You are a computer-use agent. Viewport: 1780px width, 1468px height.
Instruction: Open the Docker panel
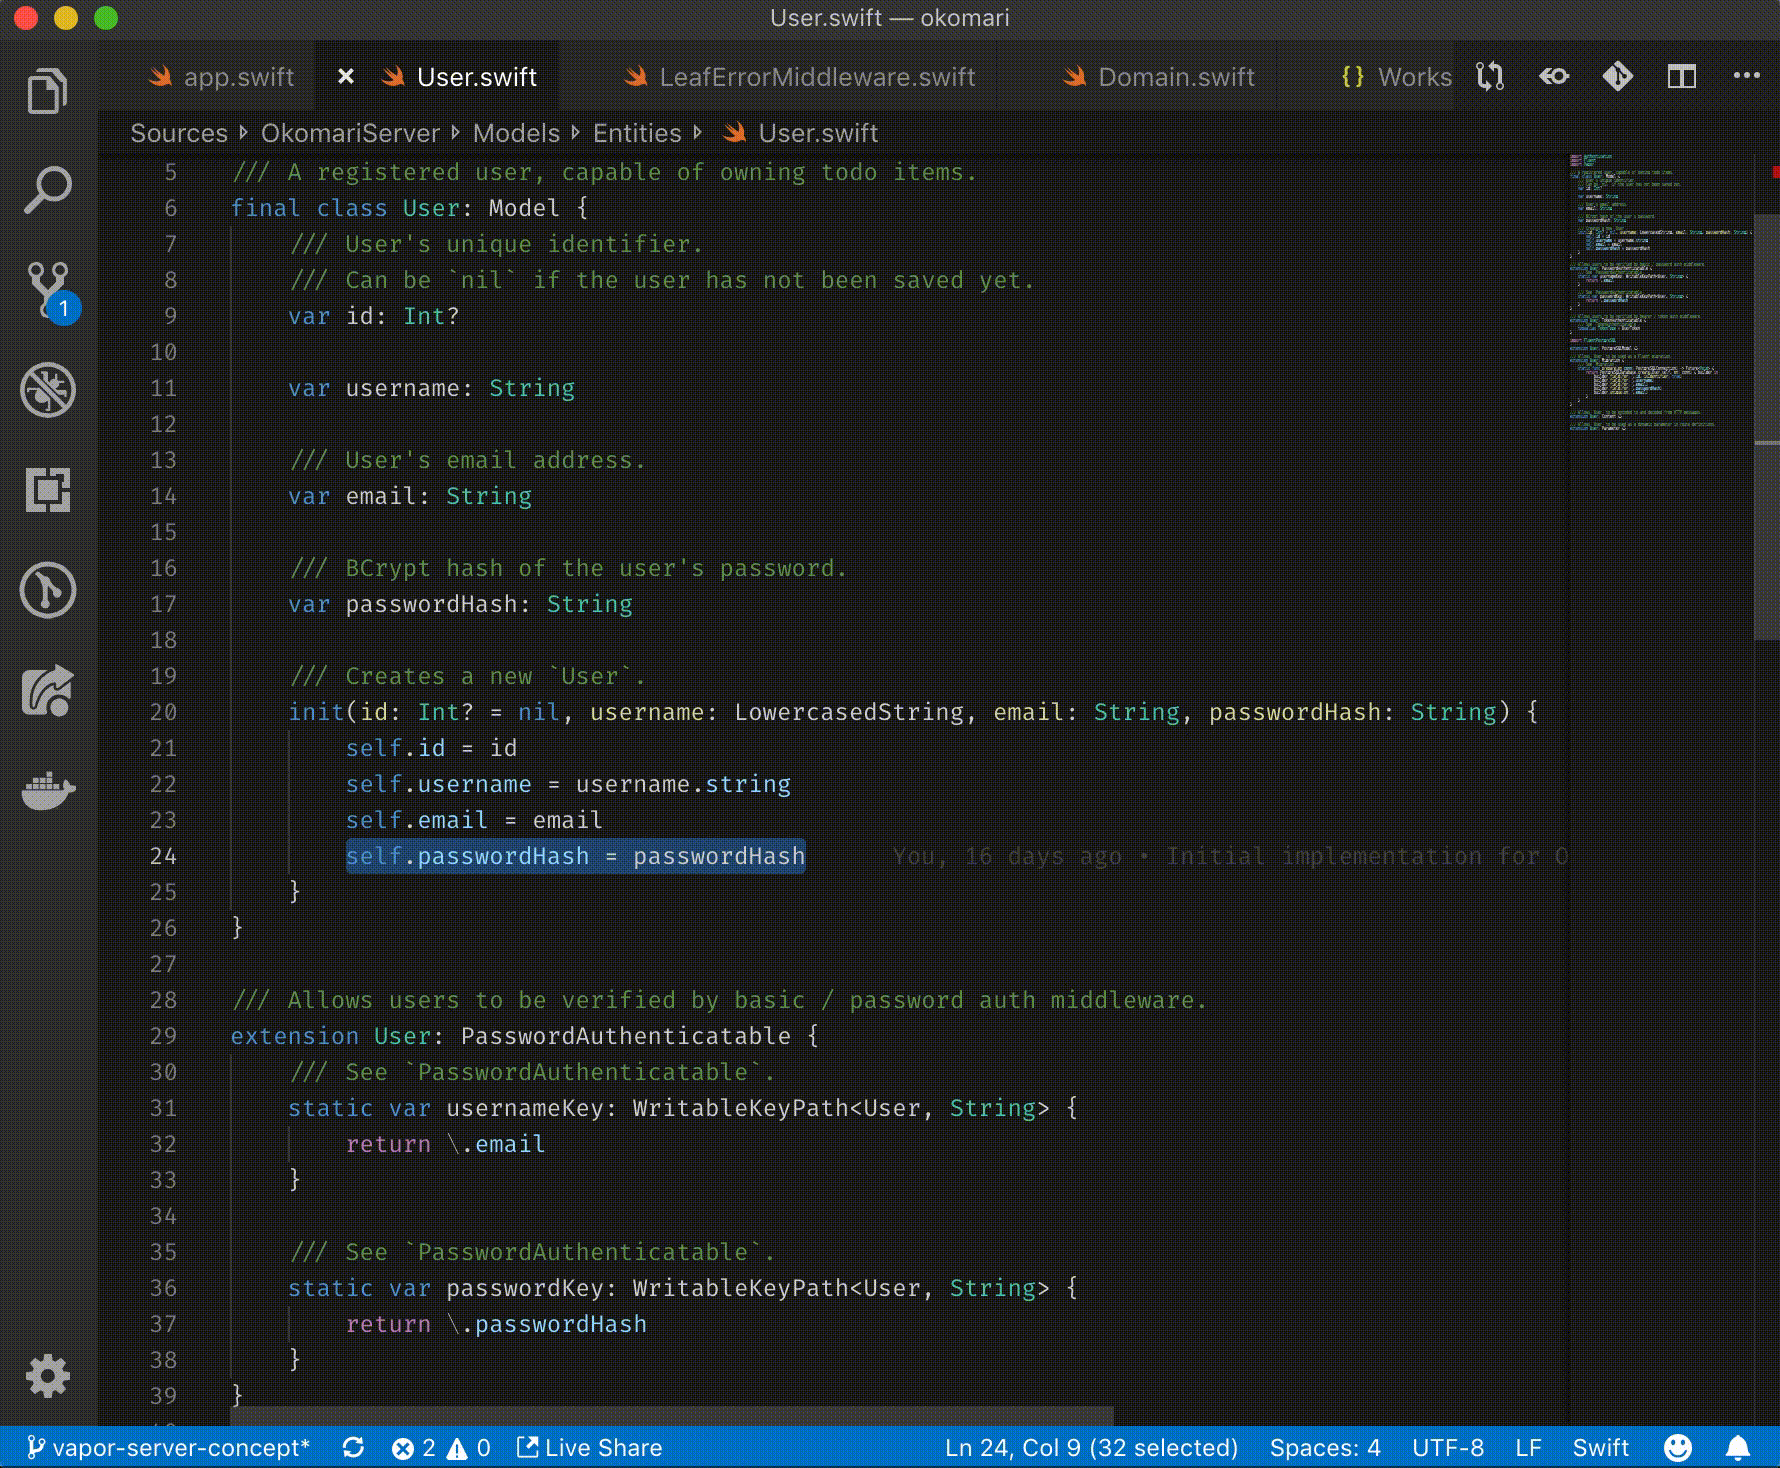[48, 791]
